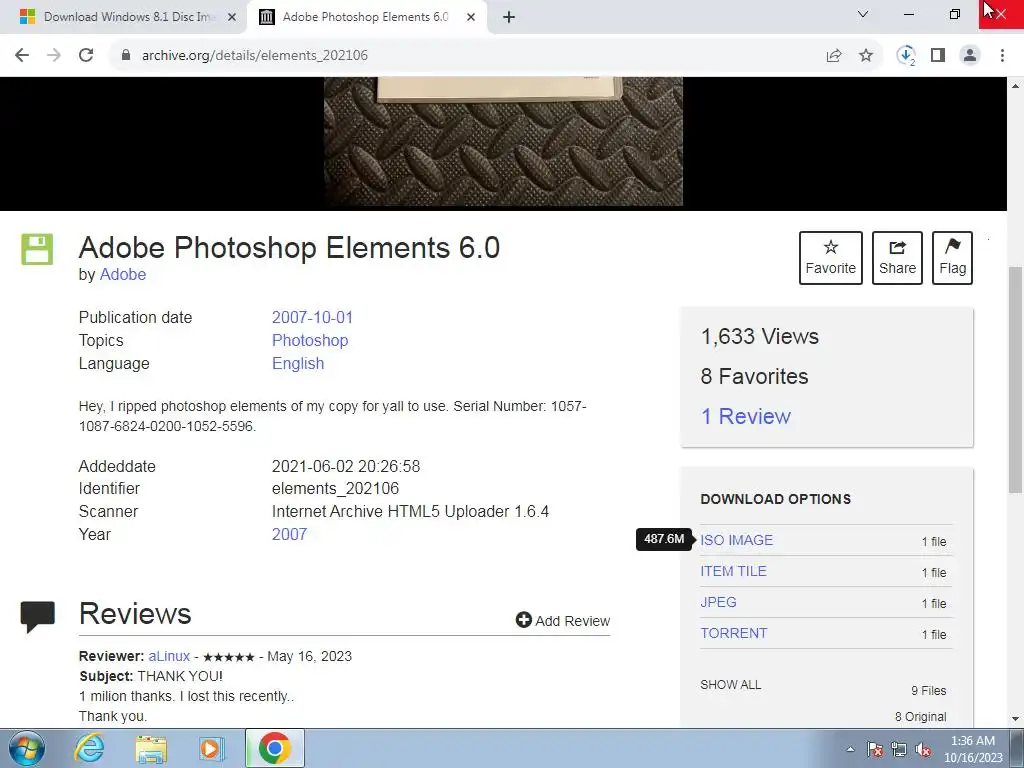
Task: Switch to the Download Windows 8.1 tab
Action: pyautogui.click(x=124, y=17)
